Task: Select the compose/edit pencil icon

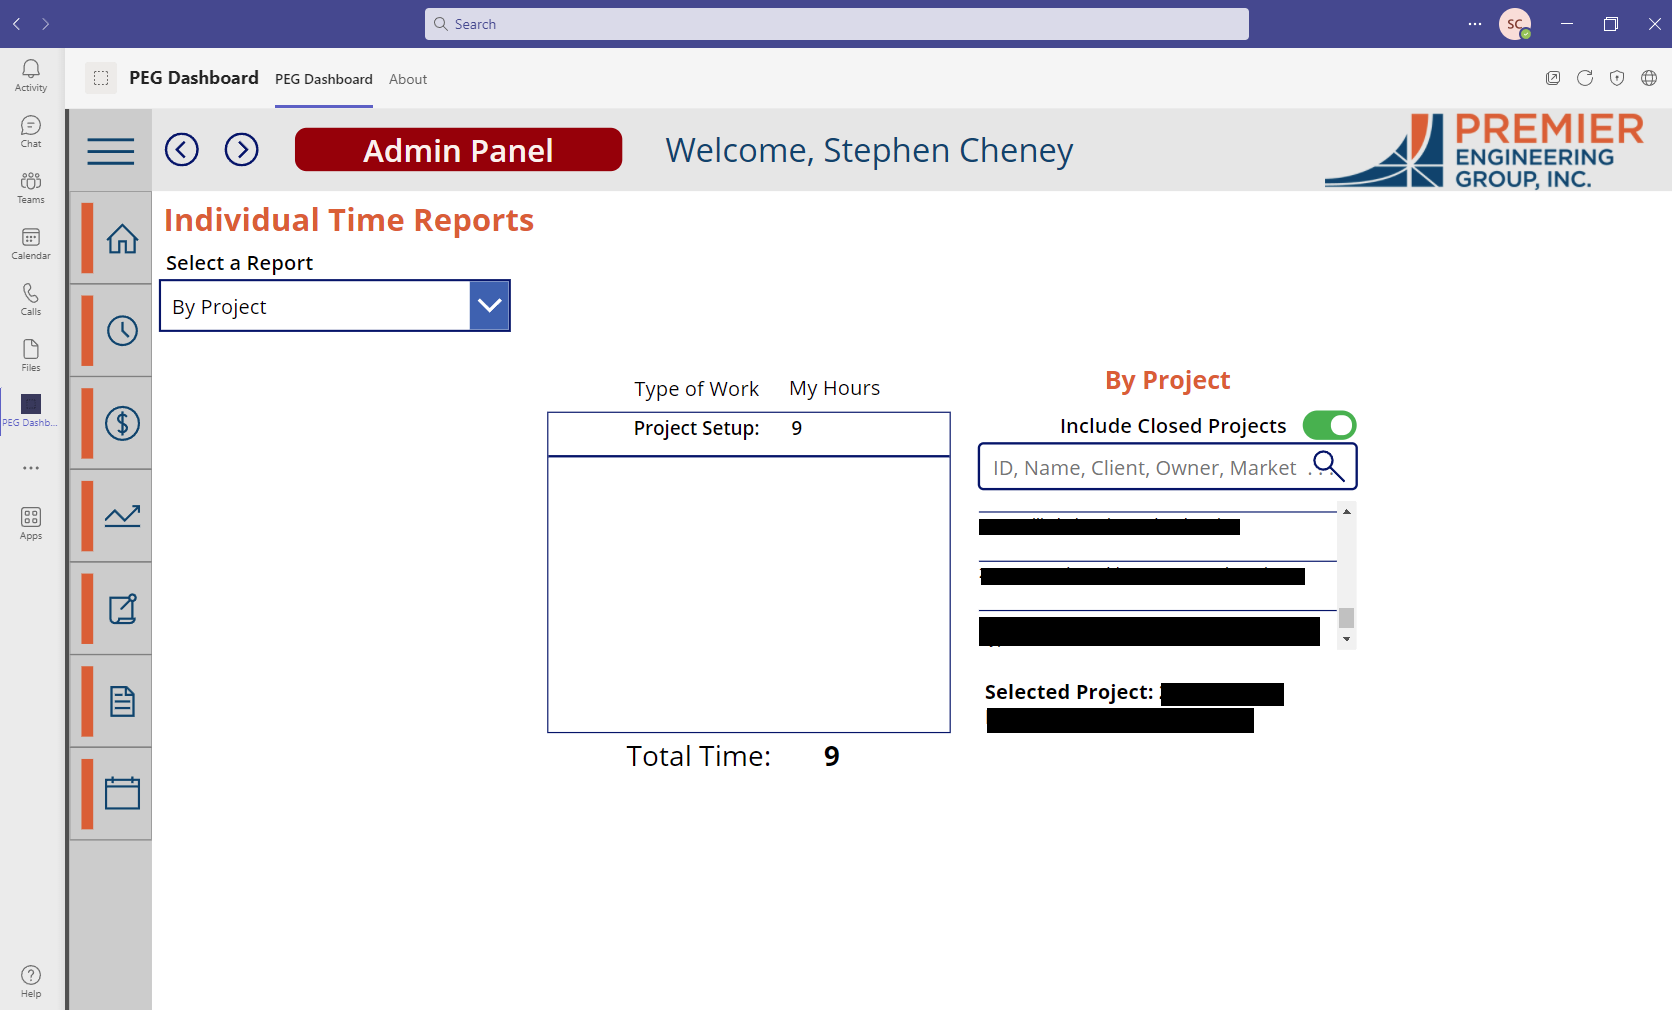Action: 123,608
